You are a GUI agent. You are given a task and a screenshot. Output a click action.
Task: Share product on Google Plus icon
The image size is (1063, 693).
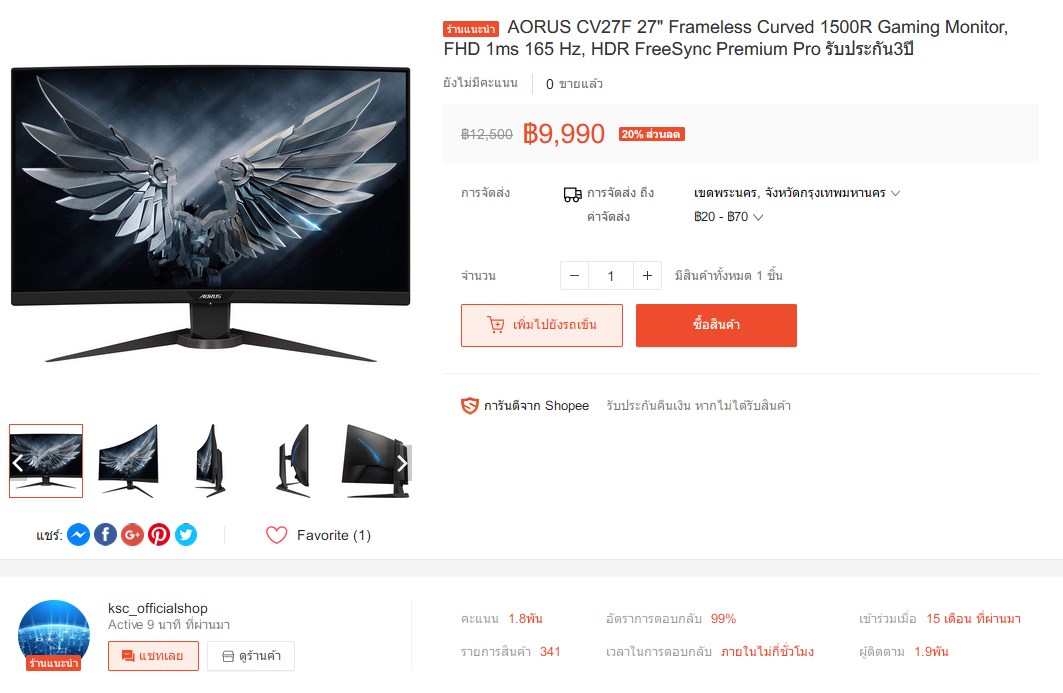point(132,535)
